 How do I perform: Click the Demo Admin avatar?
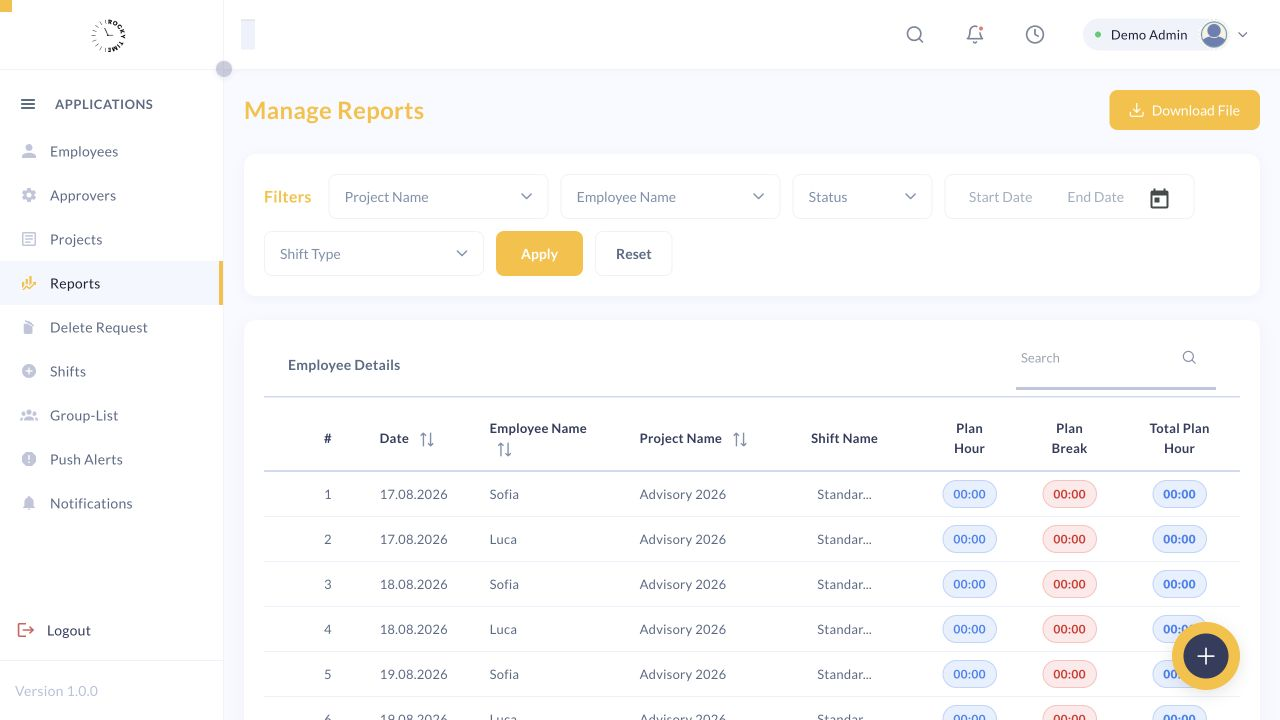pos(1214,35)
